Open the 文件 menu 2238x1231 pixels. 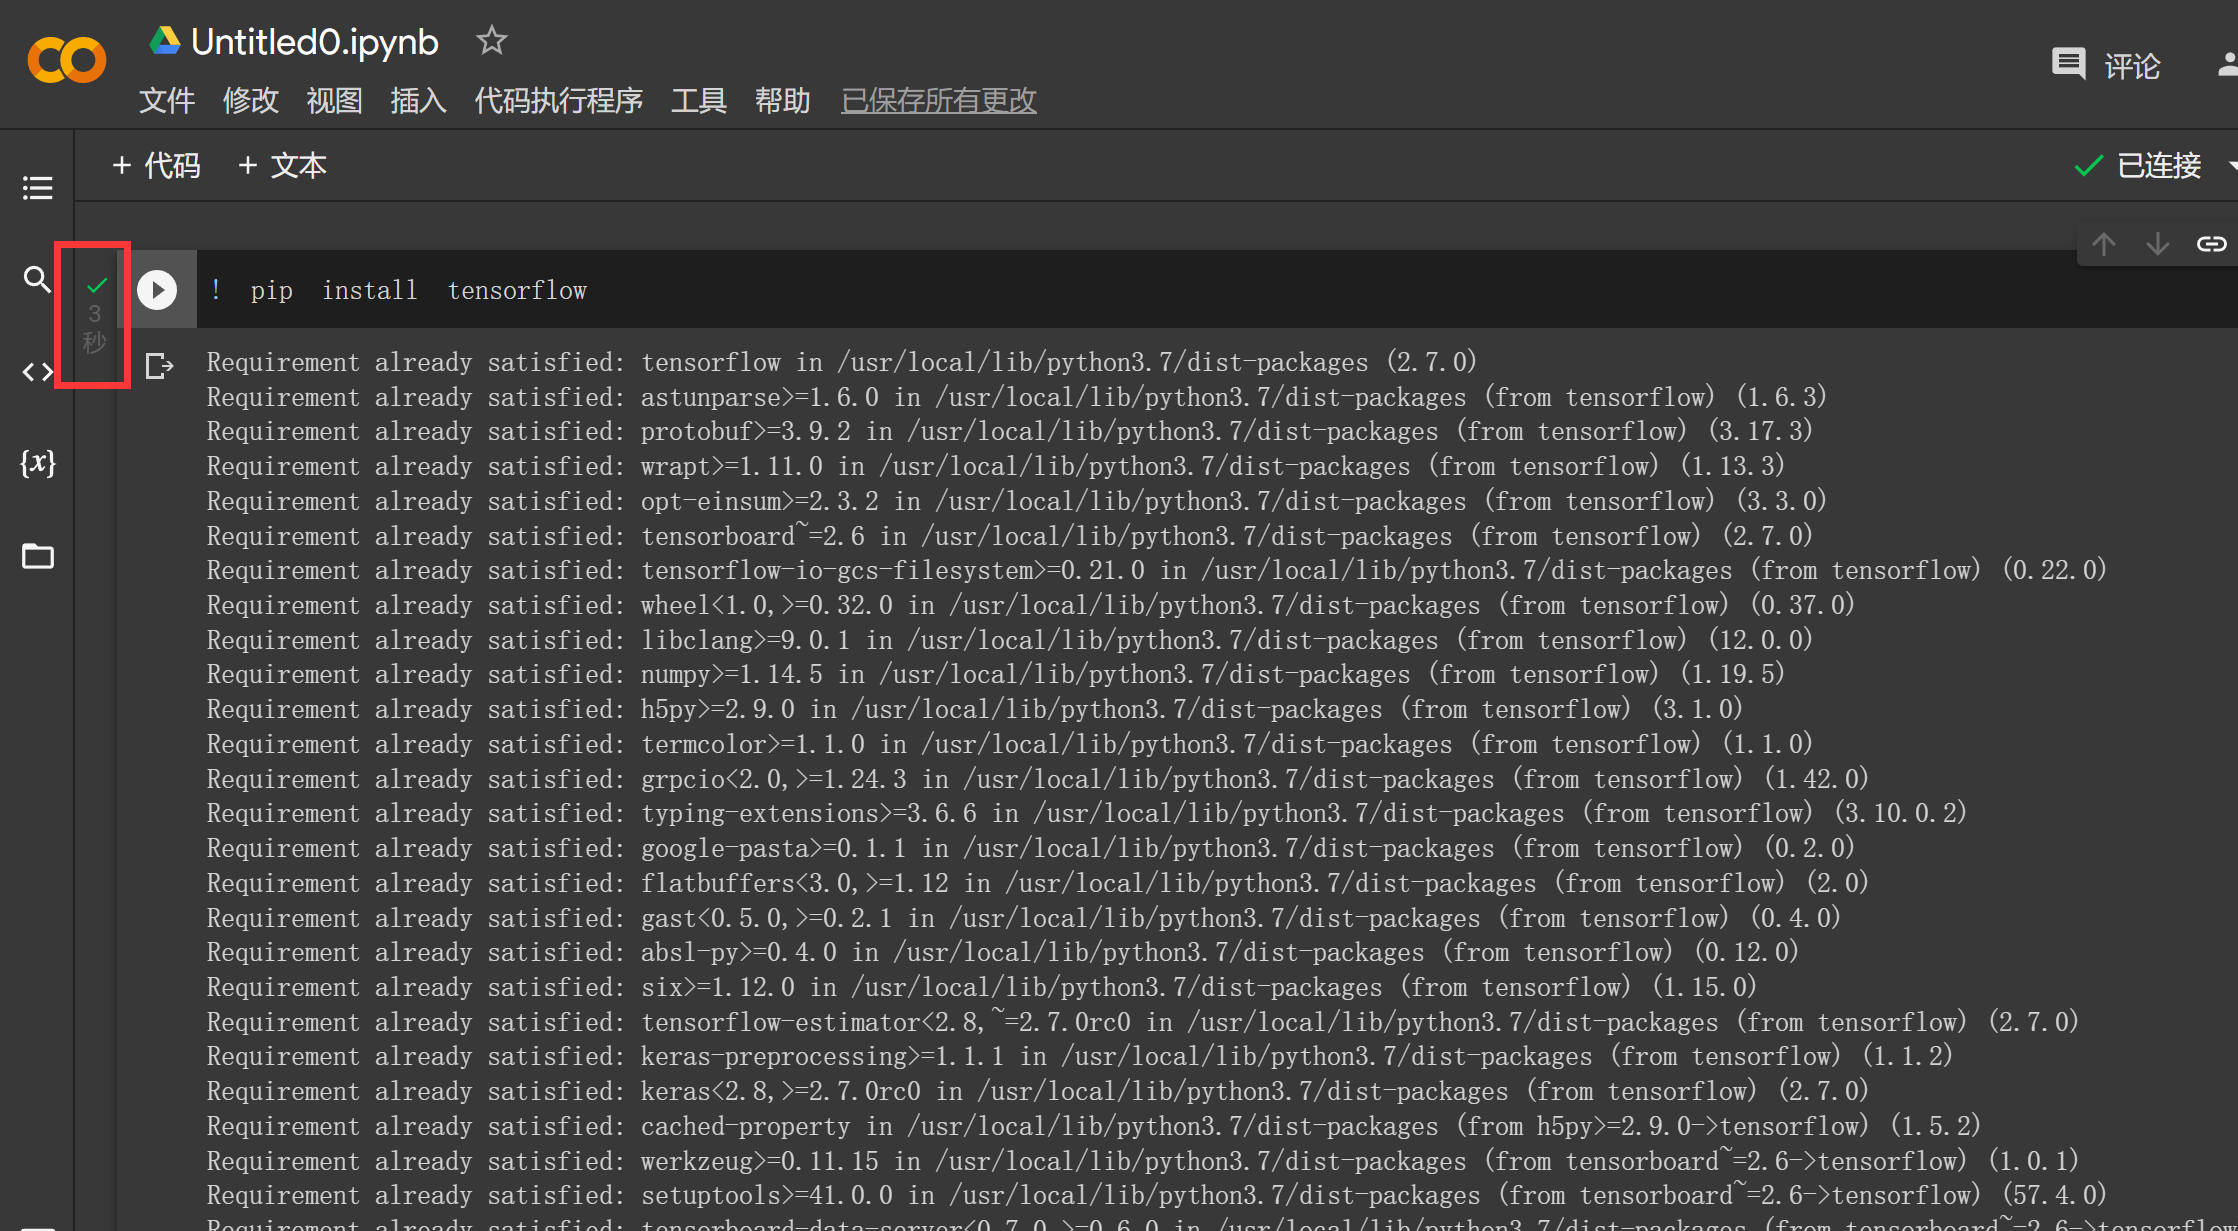tap(167, 100)
